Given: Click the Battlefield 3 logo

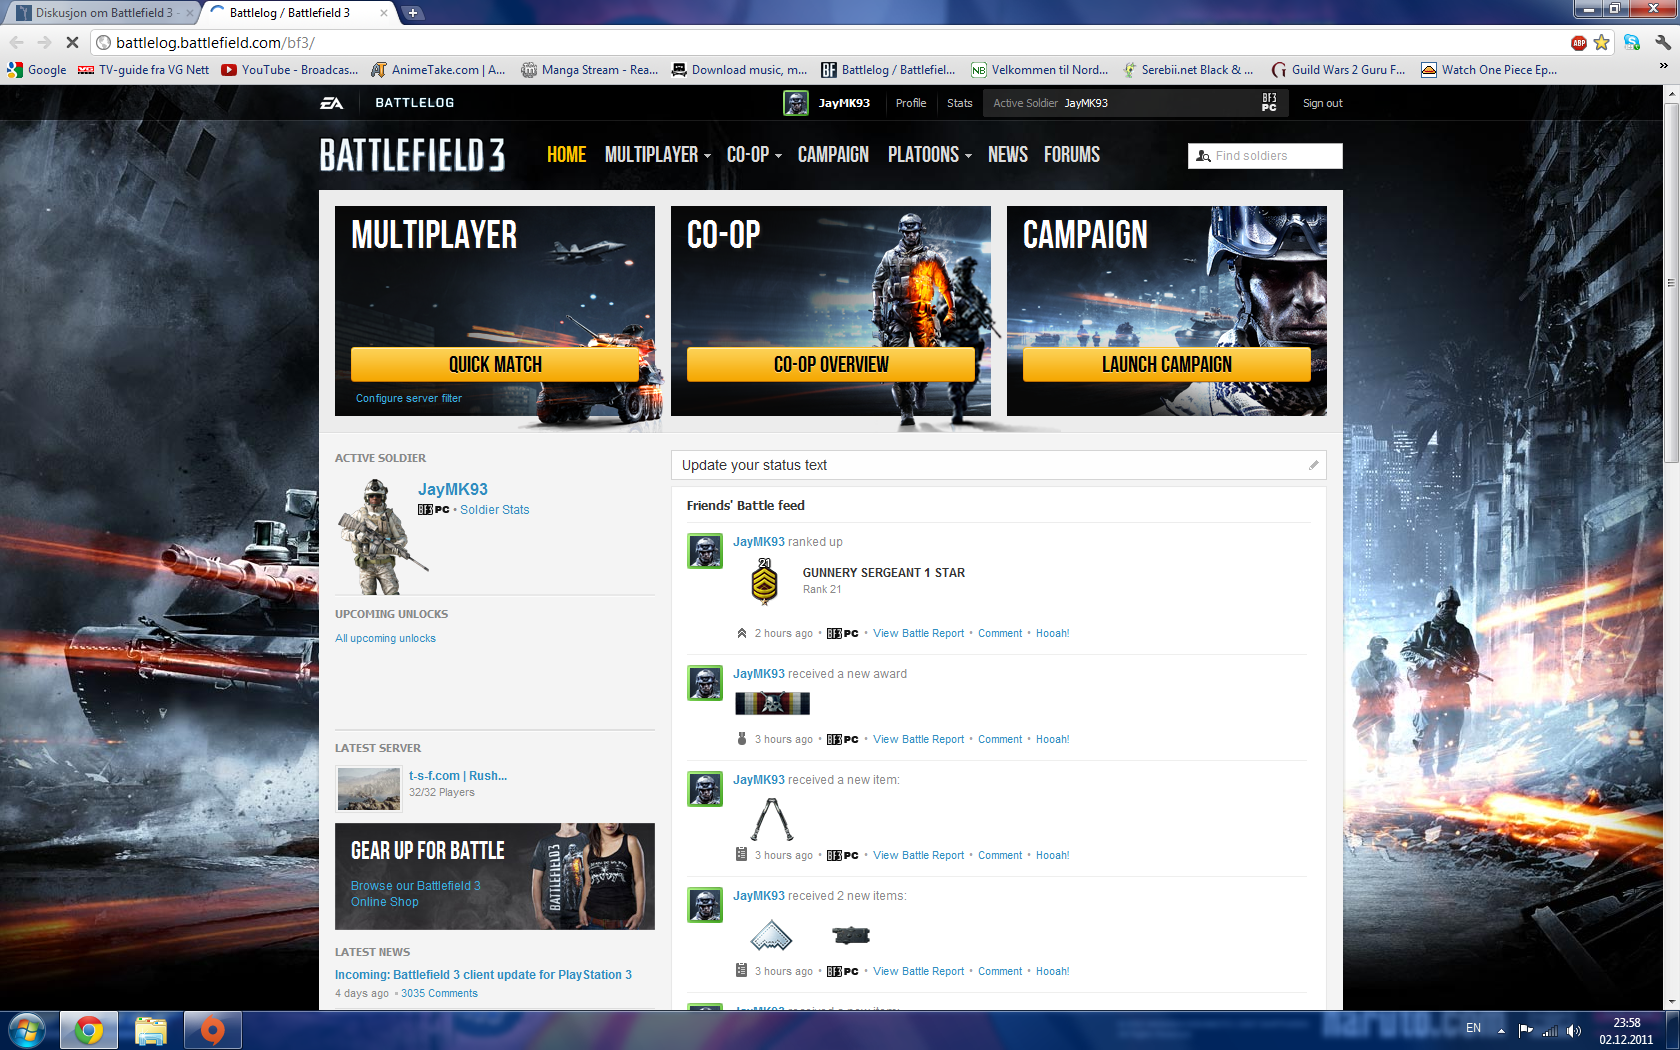Looking at the screenshot, I should [x=412, y=155].
